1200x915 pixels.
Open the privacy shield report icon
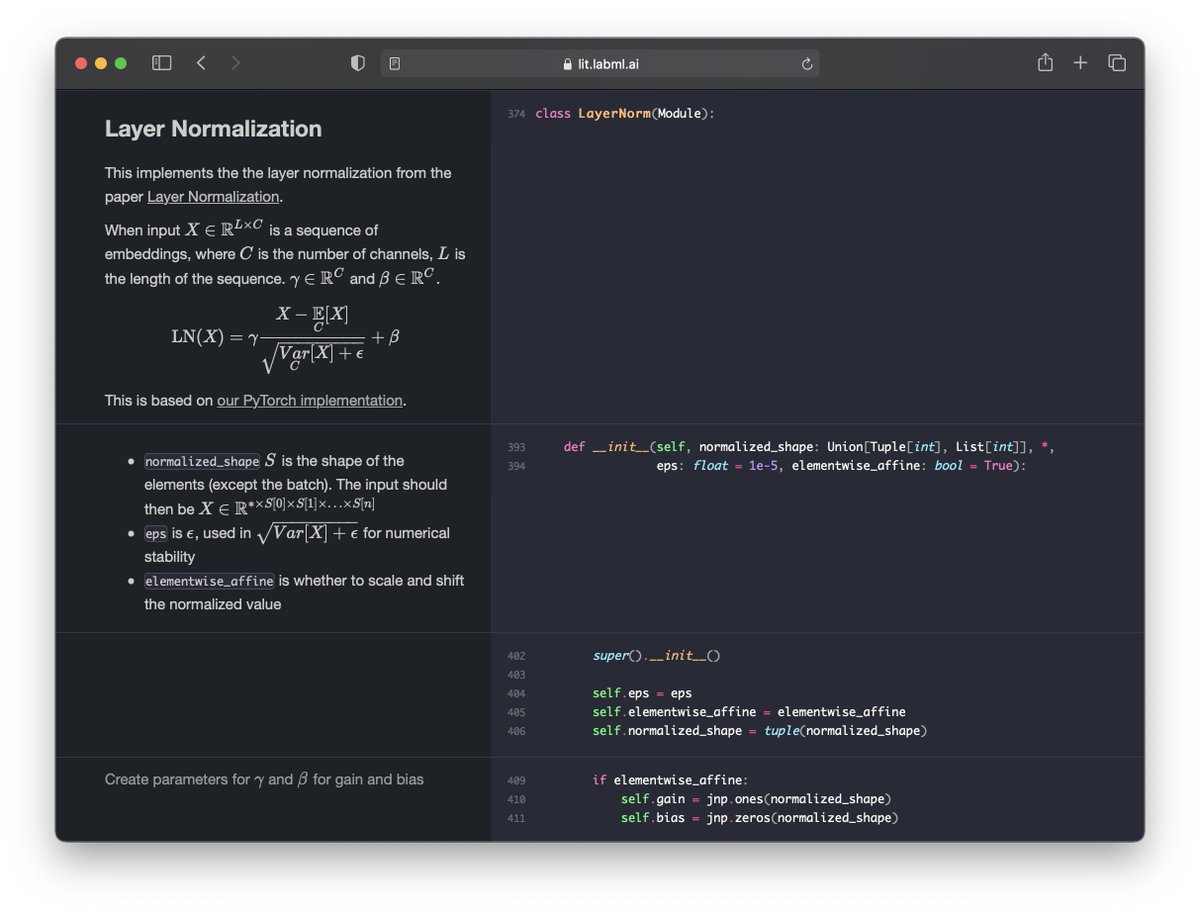(358, 63)
